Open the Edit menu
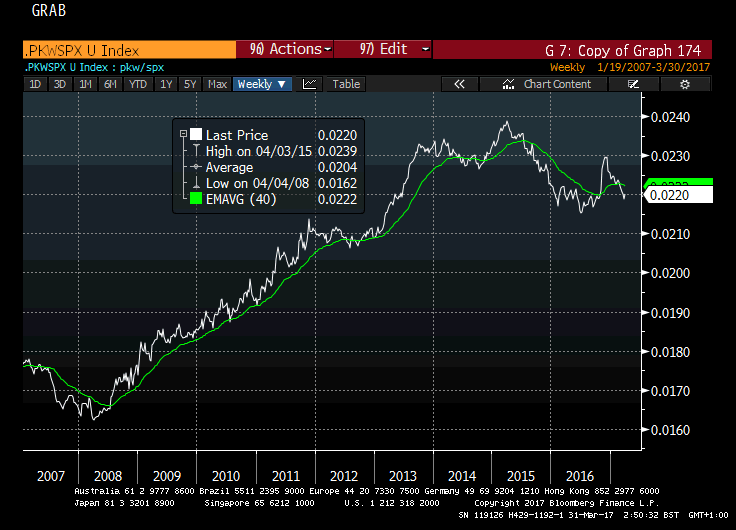The image size is (736, 530). (x=381, y=49)
